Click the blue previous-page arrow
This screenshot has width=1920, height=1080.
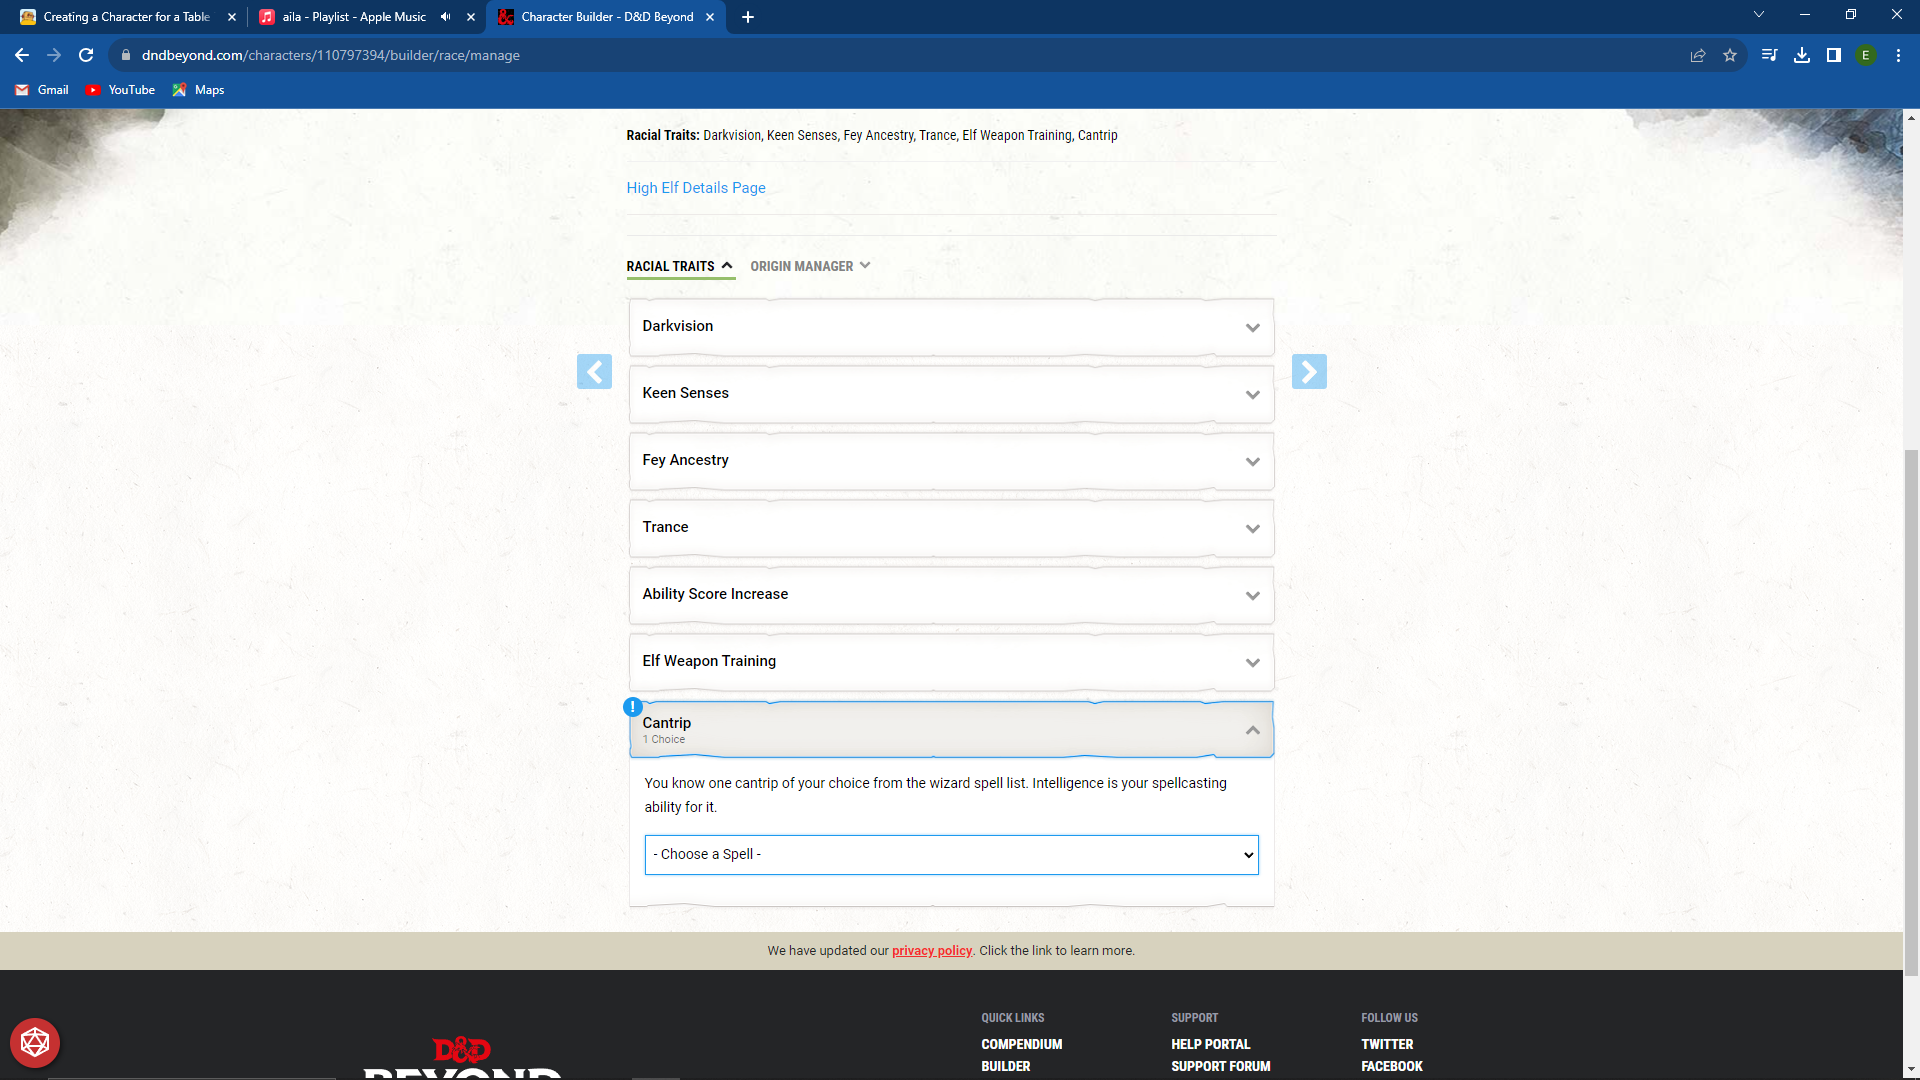coord(595,371)
